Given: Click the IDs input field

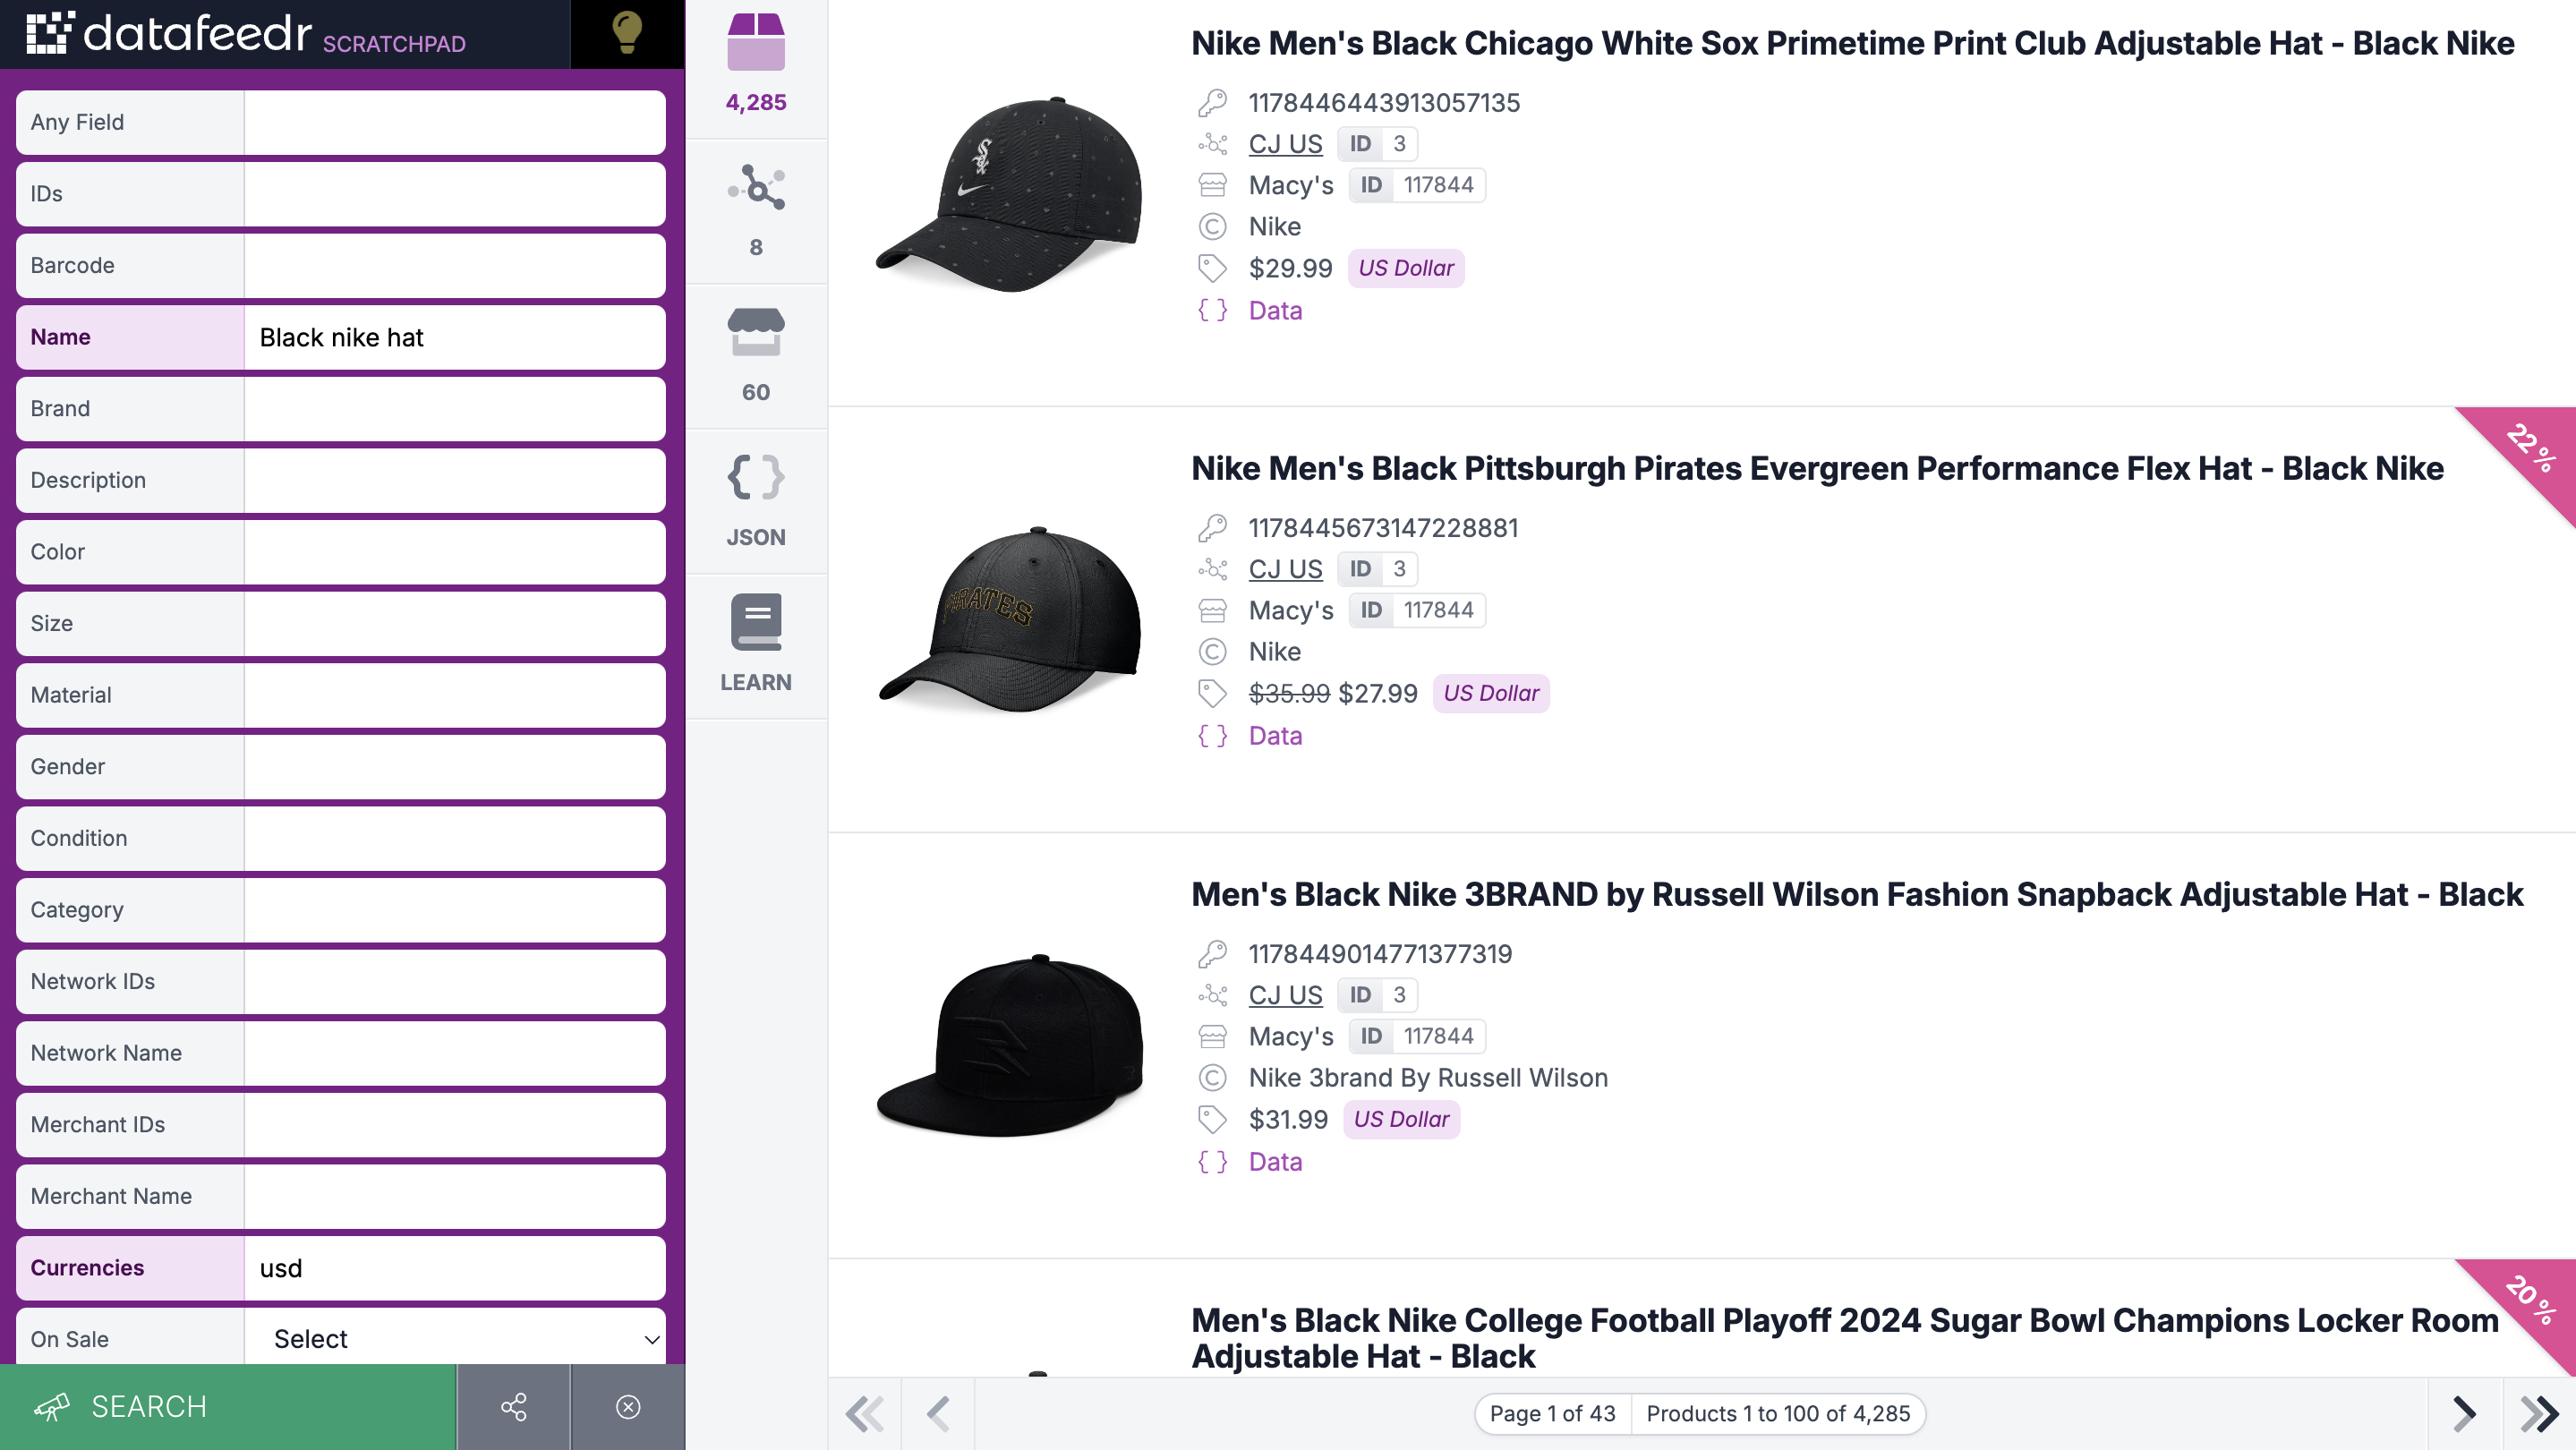Looking at the screenshot, I should [x=455, y=194].
